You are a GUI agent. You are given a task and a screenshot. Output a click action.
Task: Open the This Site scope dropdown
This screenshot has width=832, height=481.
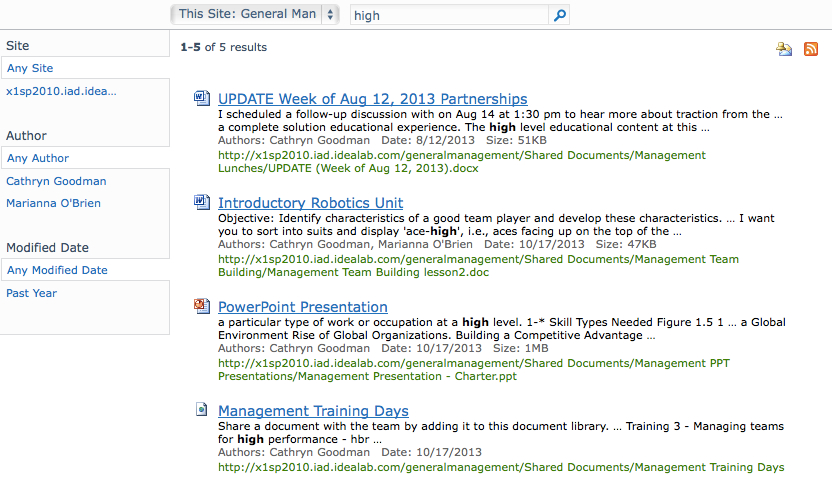pyautogui.click(x=255, y=14)
